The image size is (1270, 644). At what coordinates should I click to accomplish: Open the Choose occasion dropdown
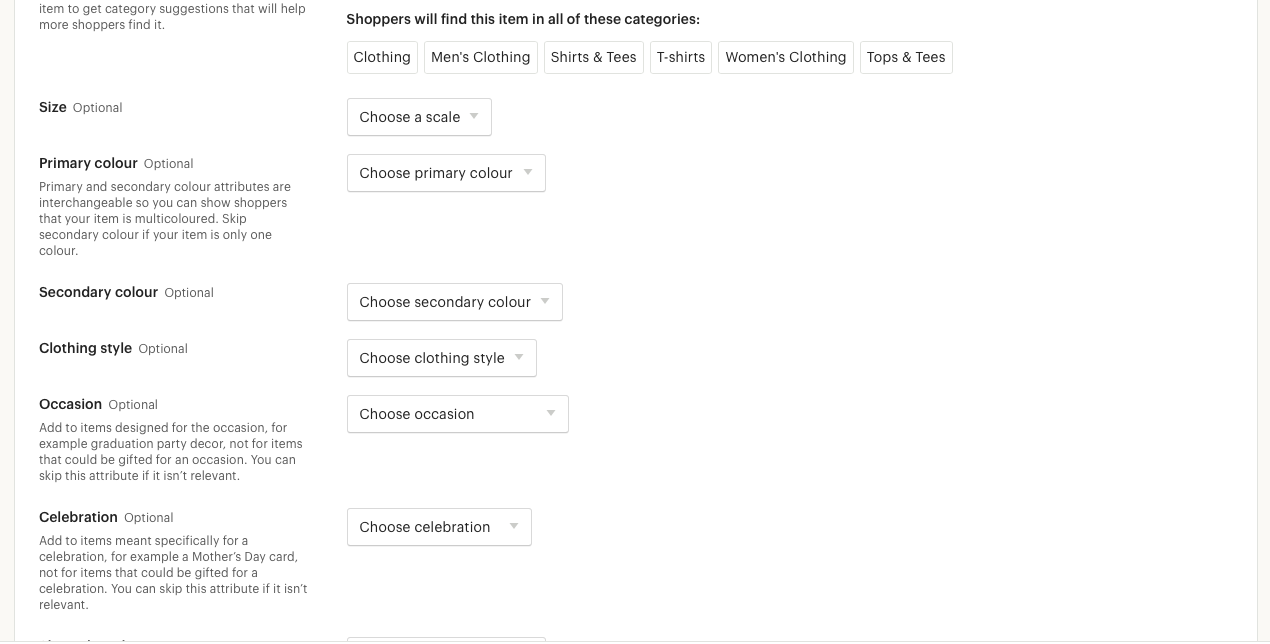coord(457,414)
